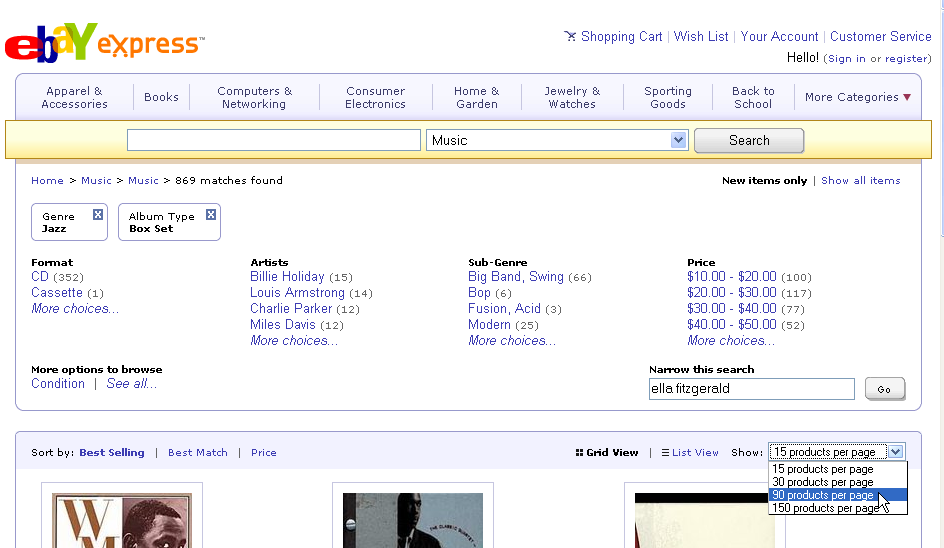
Task: Focus the Narrow this search field
Action: pos(751,389)
